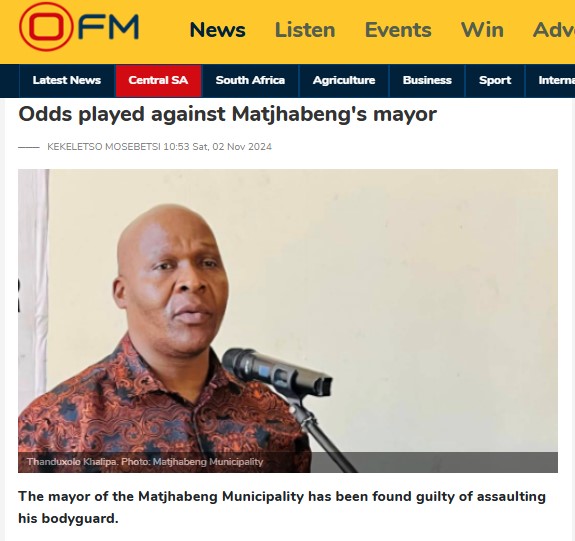575x541 pixels.
Task: Select the Business news tab
Action: [x=427, y=80]
